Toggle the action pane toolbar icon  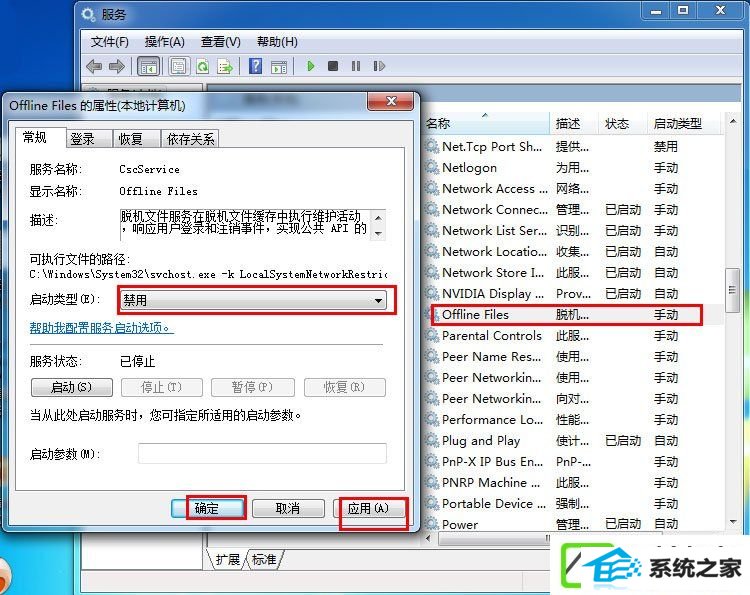pyautogui.click(x=279, y=66)
